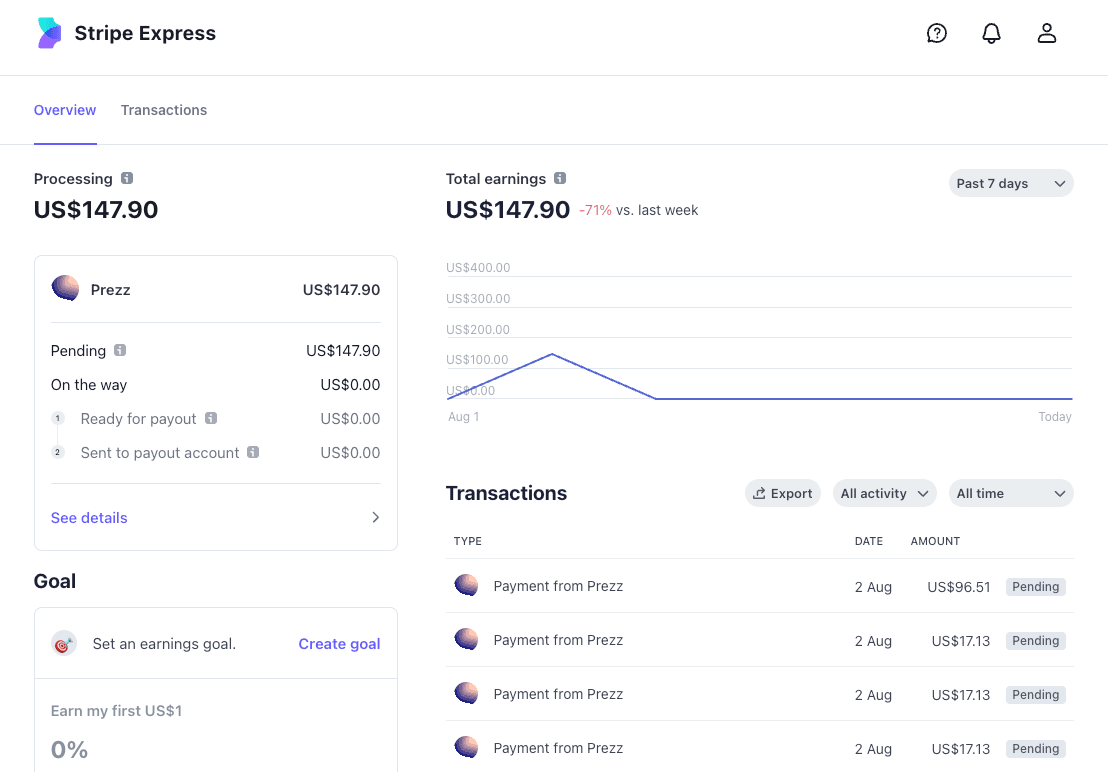Click info icon next to Processing
Screen dimensions: 1108x772
point(127,178)
